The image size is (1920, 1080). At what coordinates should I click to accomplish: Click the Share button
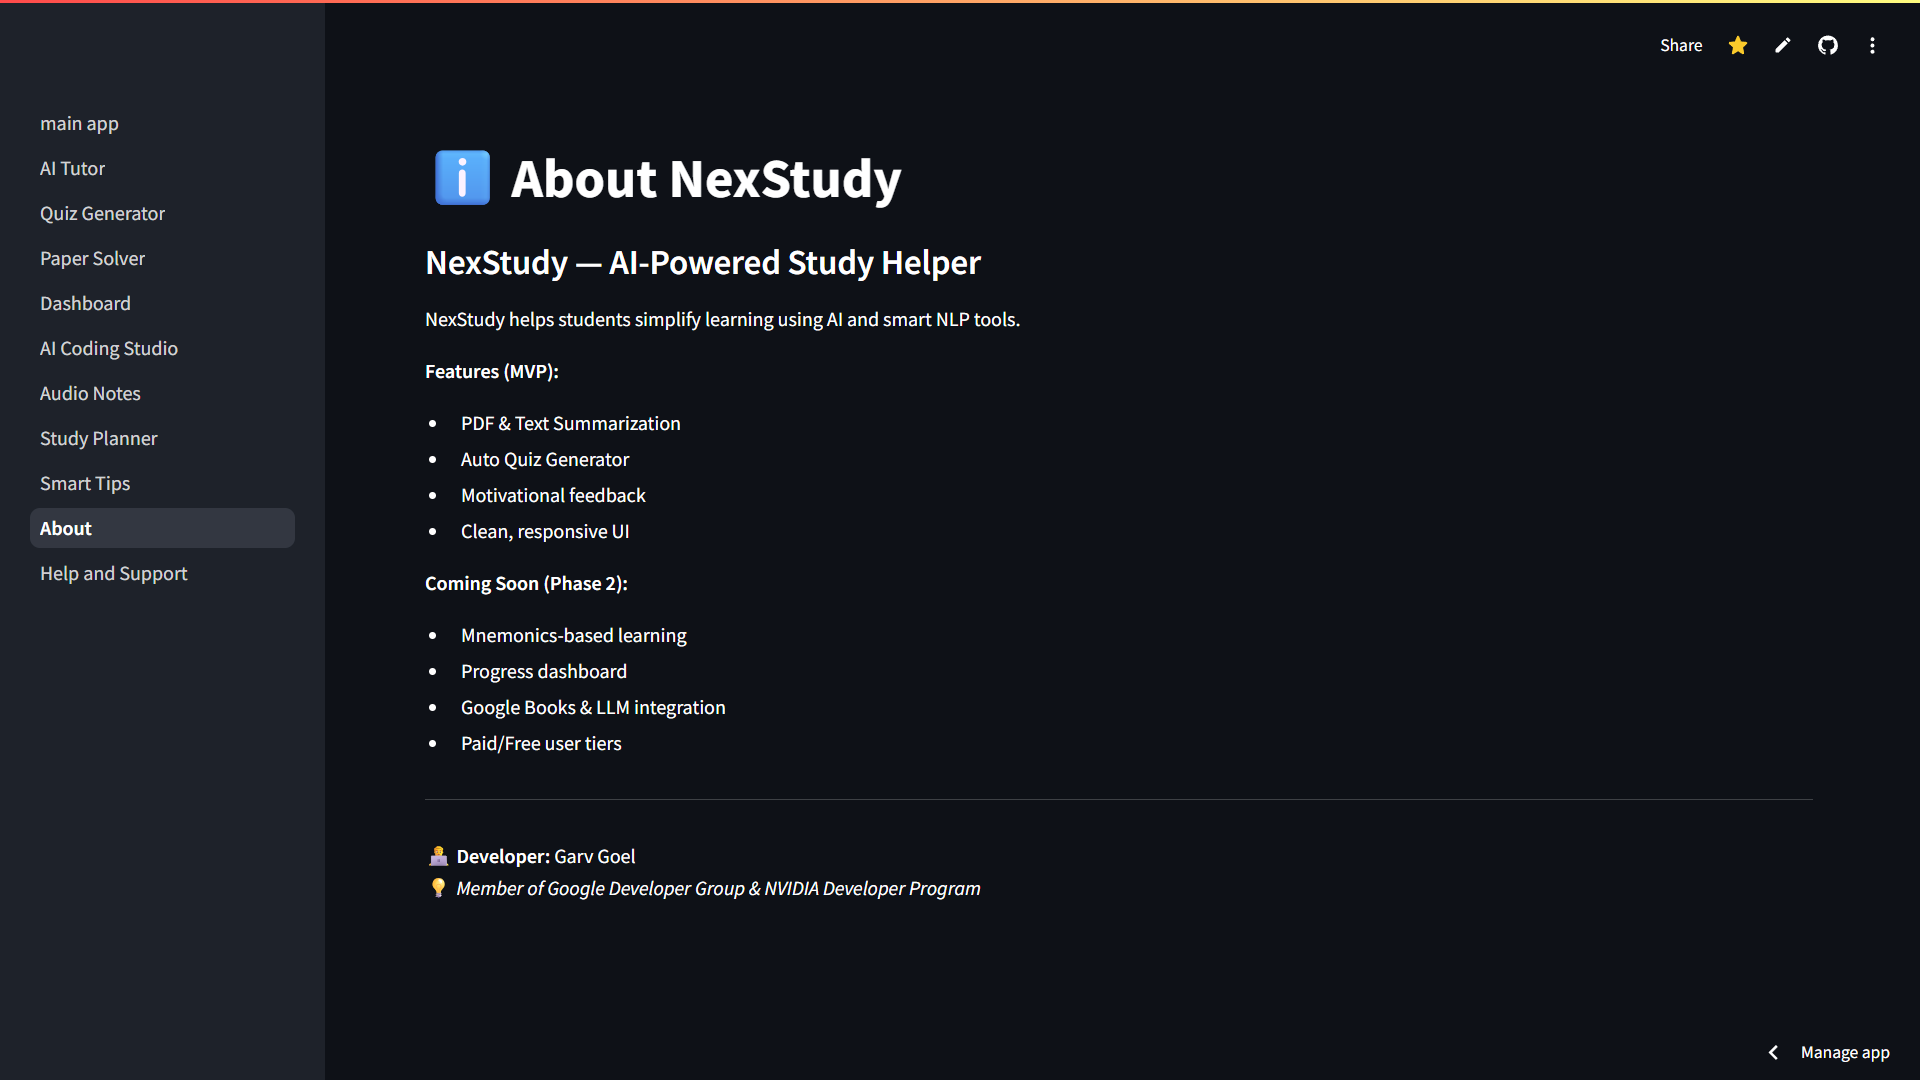tap(1681, 45)
